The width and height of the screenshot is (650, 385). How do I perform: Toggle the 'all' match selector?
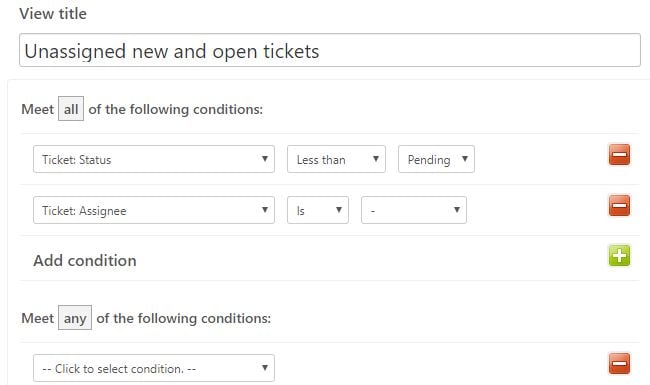click(x=71, y=109)
